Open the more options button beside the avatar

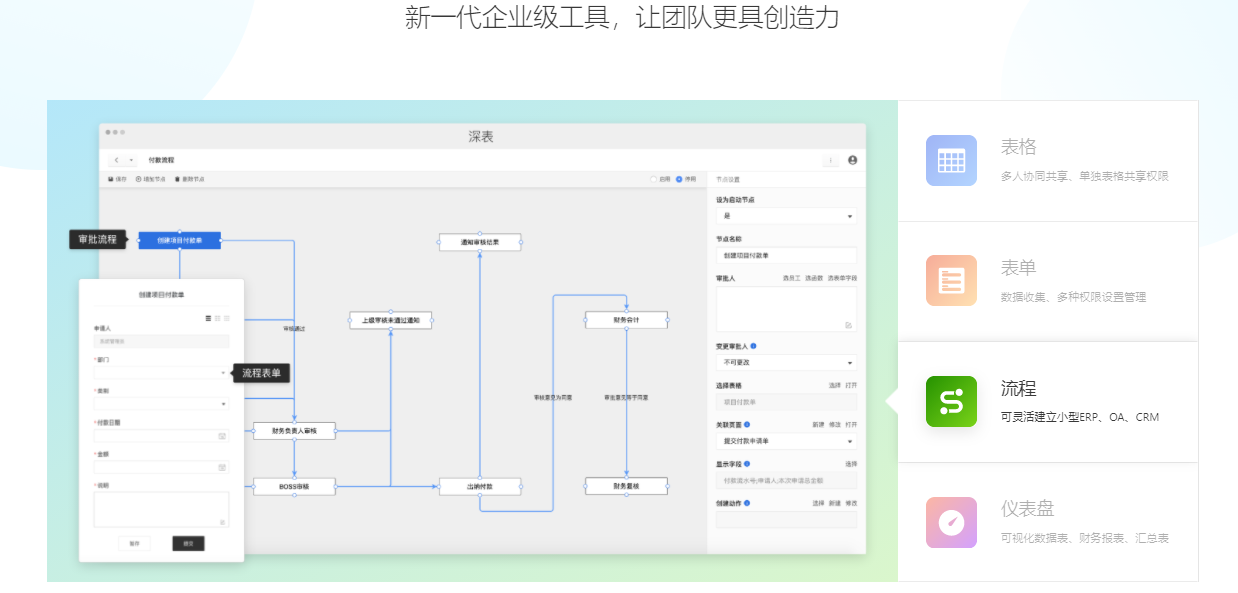tap(831, 160)
